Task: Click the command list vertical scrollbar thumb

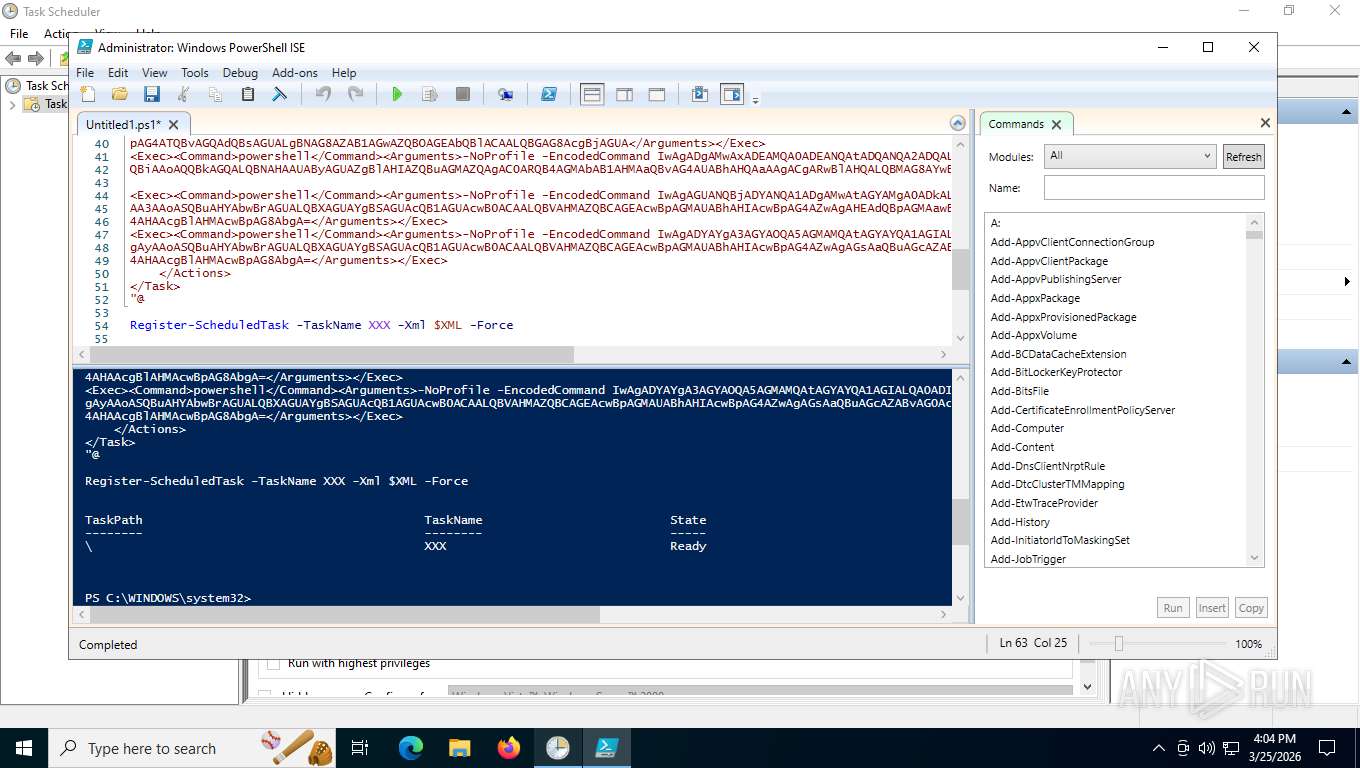Action: click(x=1254, y=235)
